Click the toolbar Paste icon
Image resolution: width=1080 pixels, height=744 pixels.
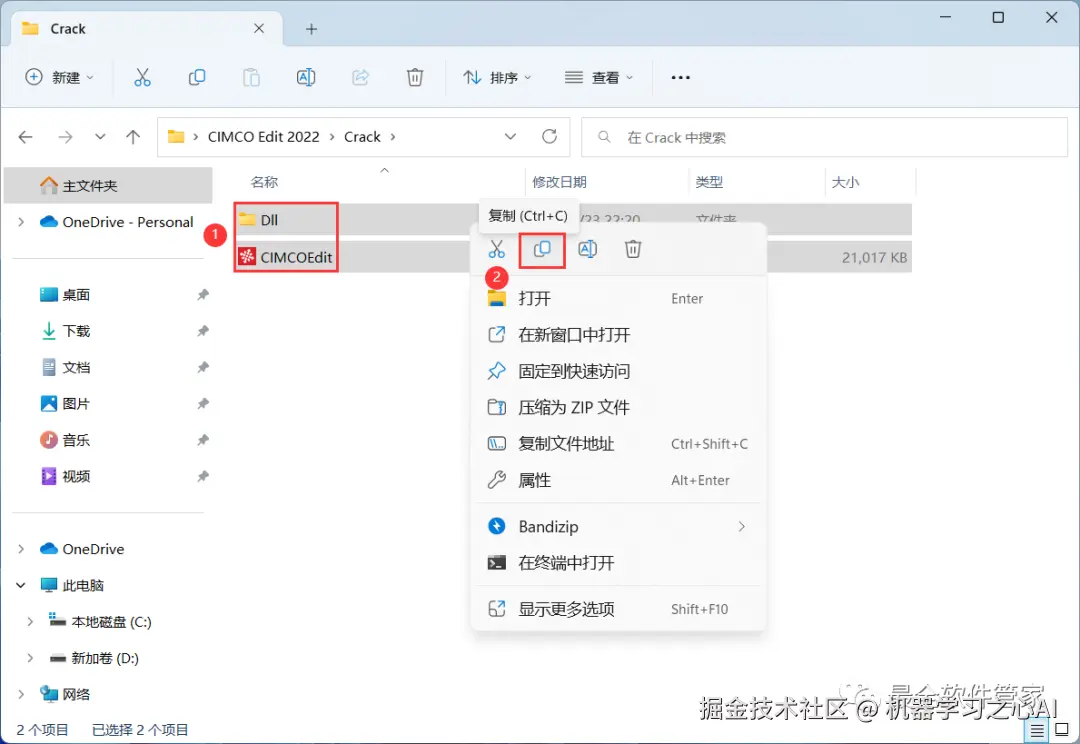(251, 77)
